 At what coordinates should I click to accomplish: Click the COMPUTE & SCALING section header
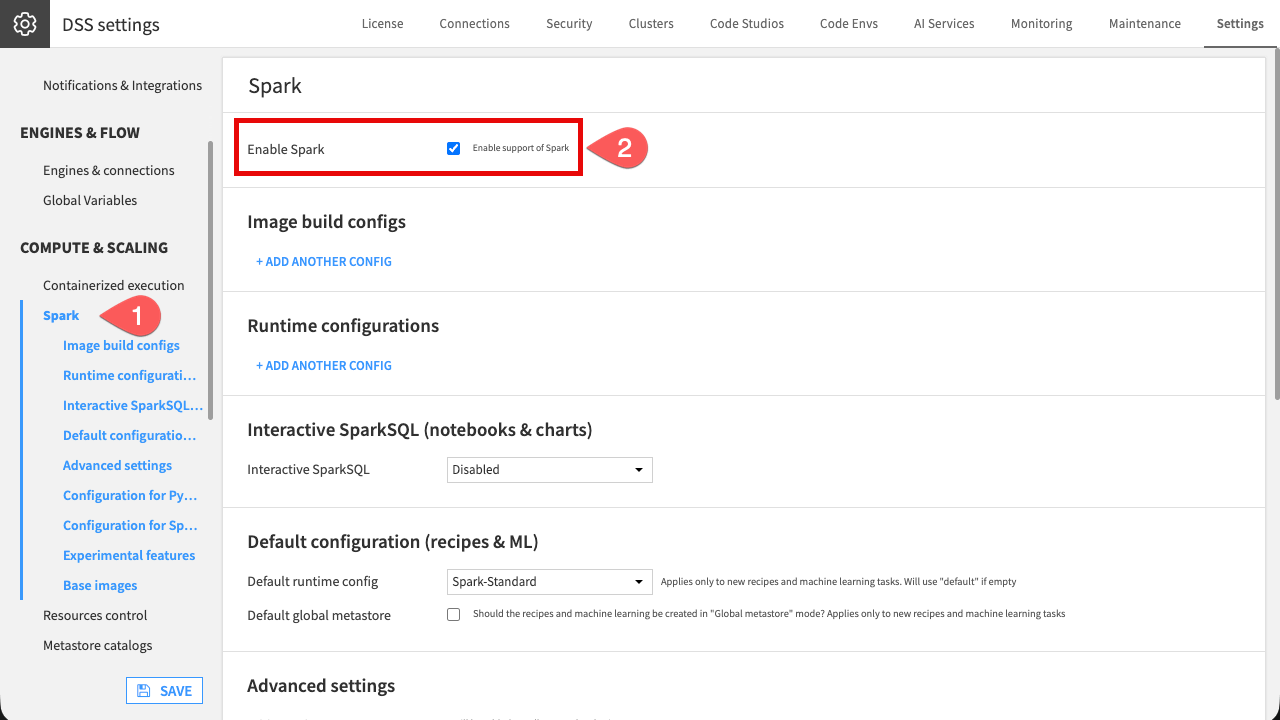pyautogui.click(x=94, y=247)
